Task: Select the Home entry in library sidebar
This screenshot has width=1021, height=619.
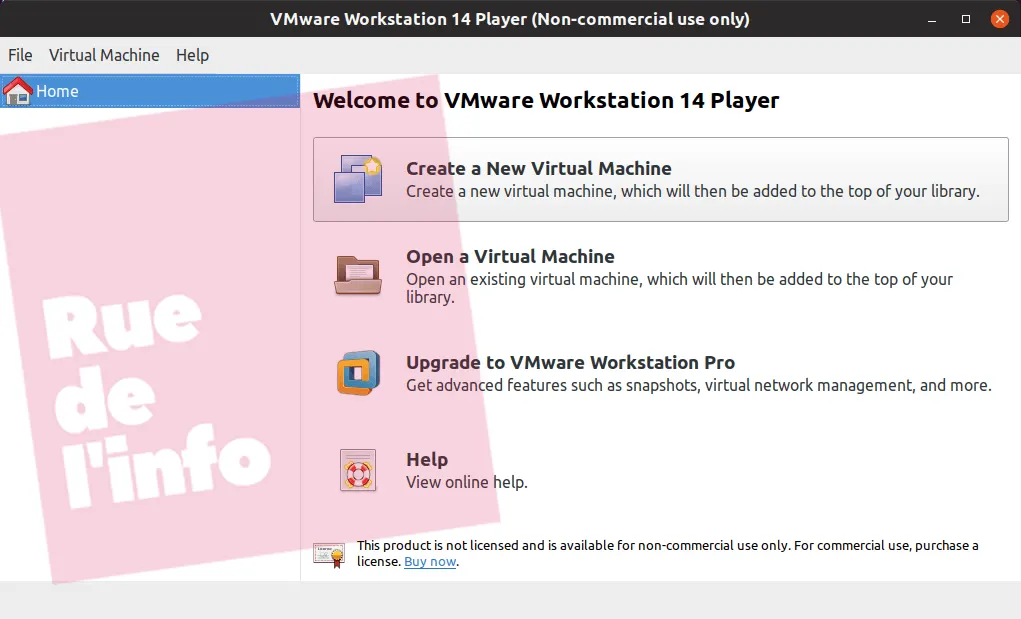Action: [150, 91]
